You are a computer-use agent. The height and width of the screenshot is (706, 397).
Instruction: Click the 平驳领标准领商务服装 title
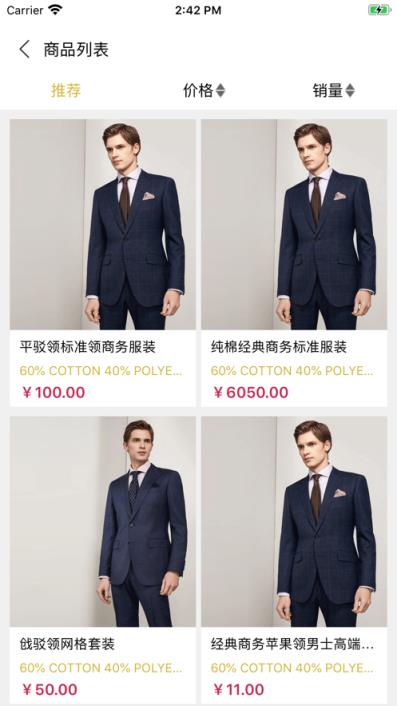click(87, 347)
